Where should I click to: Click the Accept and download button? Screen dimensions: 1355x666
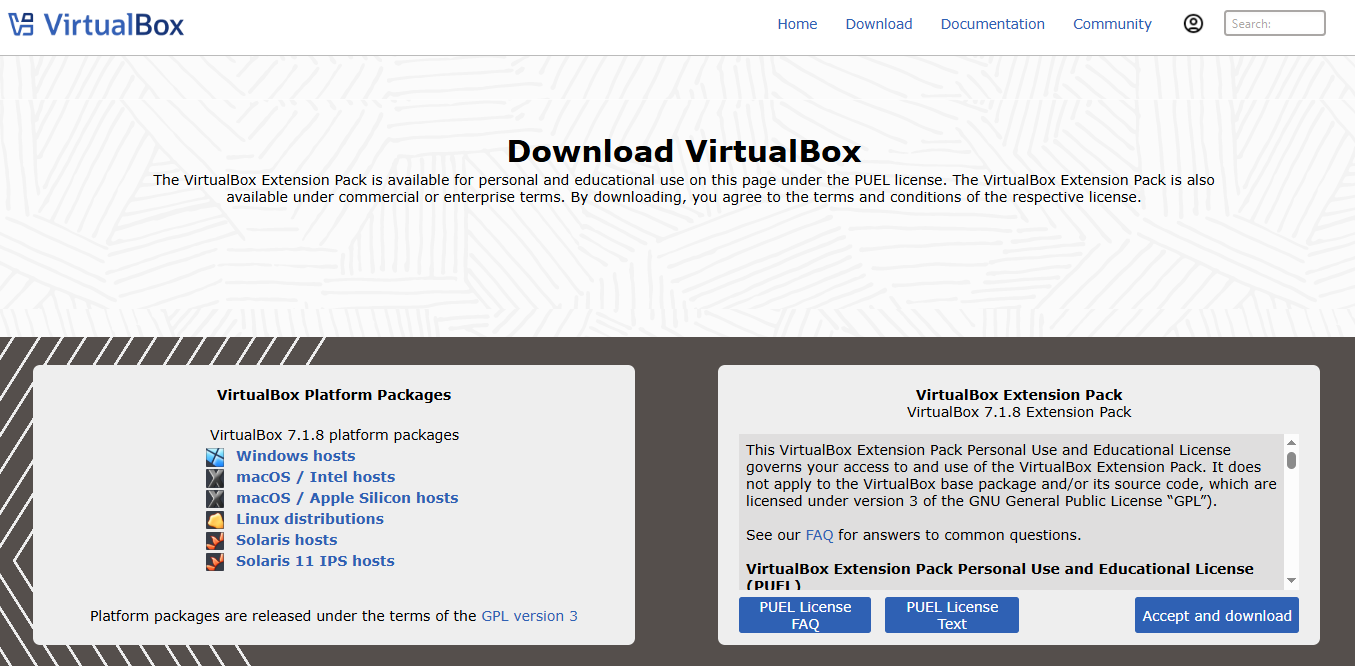coord(1217,615)
